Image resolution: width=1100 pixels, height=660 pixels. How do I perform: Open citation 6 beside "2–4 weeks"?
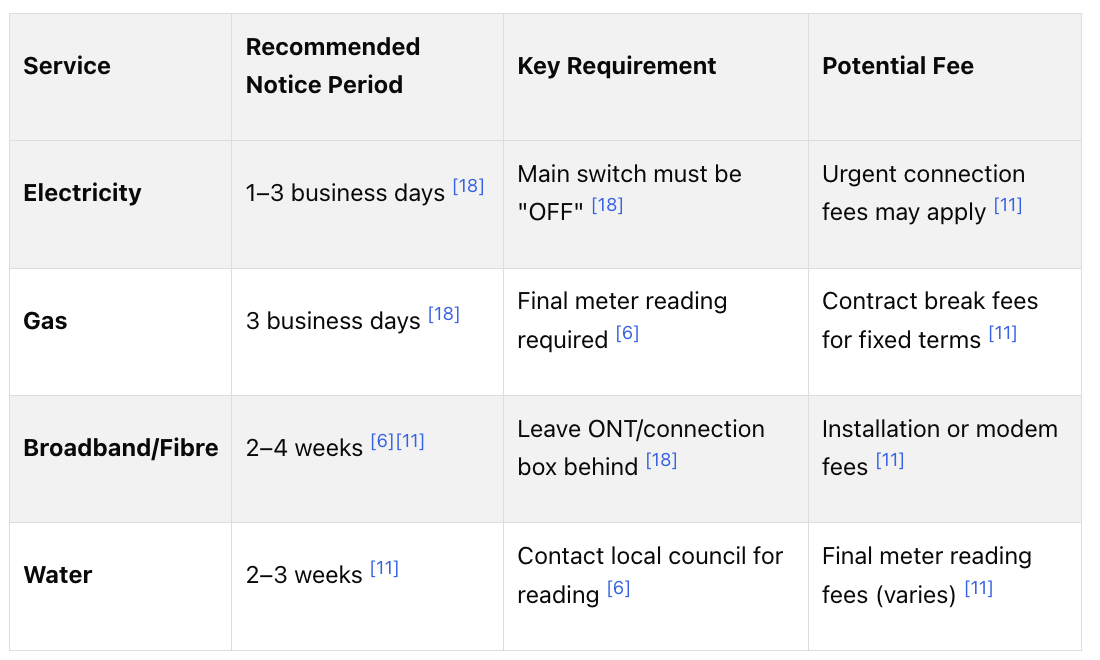click(x=382, y=442)
